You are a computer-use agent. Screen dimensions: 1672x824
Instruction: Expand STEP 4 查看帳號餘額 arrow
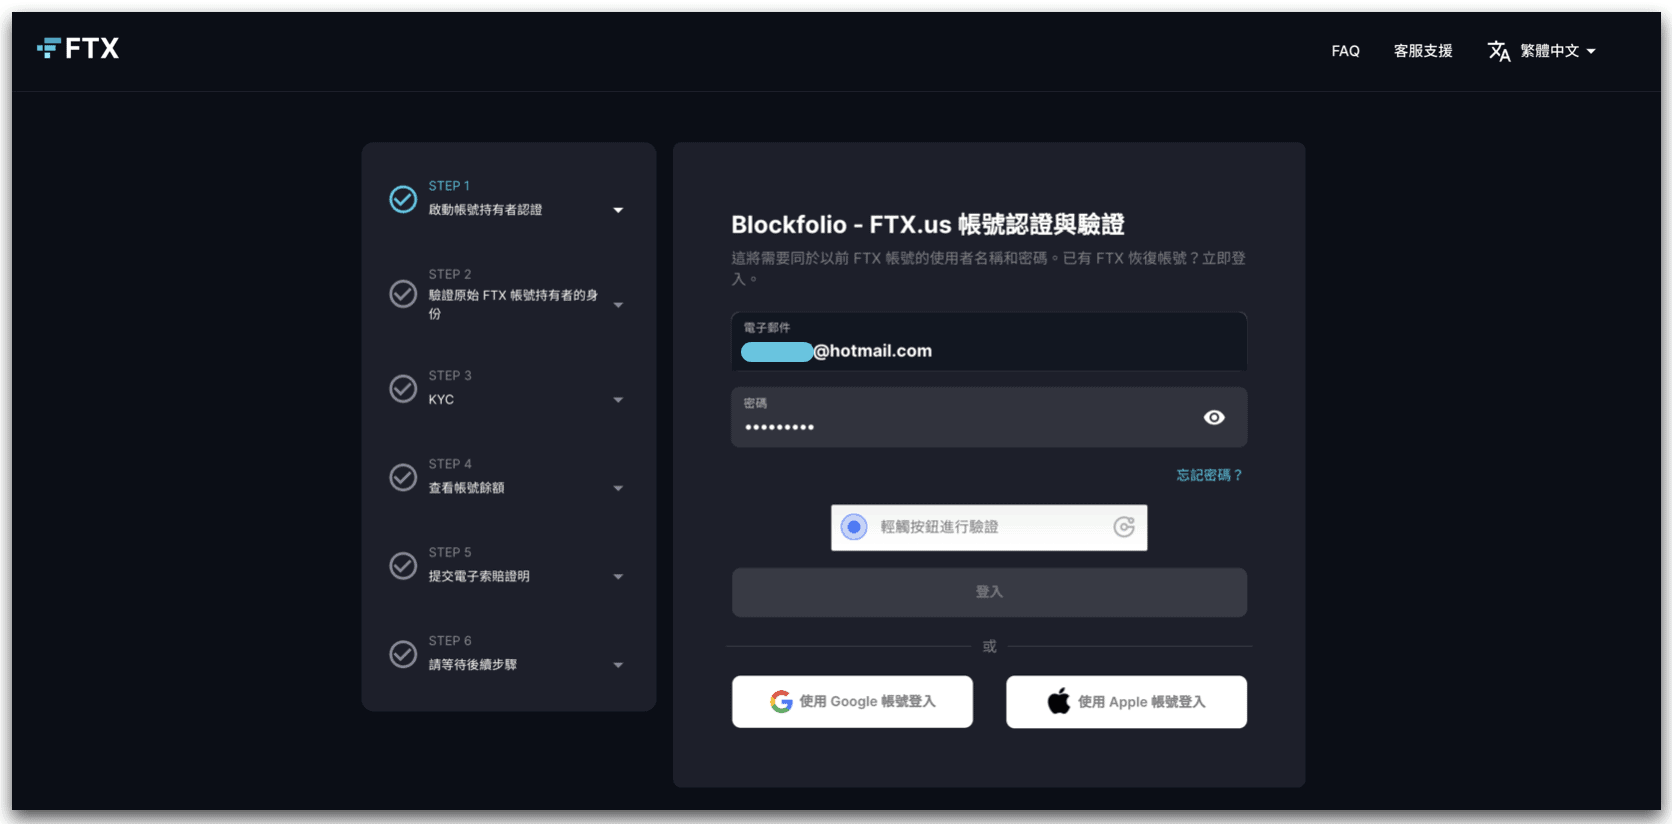pyautogui.click(x=618, y=488)
